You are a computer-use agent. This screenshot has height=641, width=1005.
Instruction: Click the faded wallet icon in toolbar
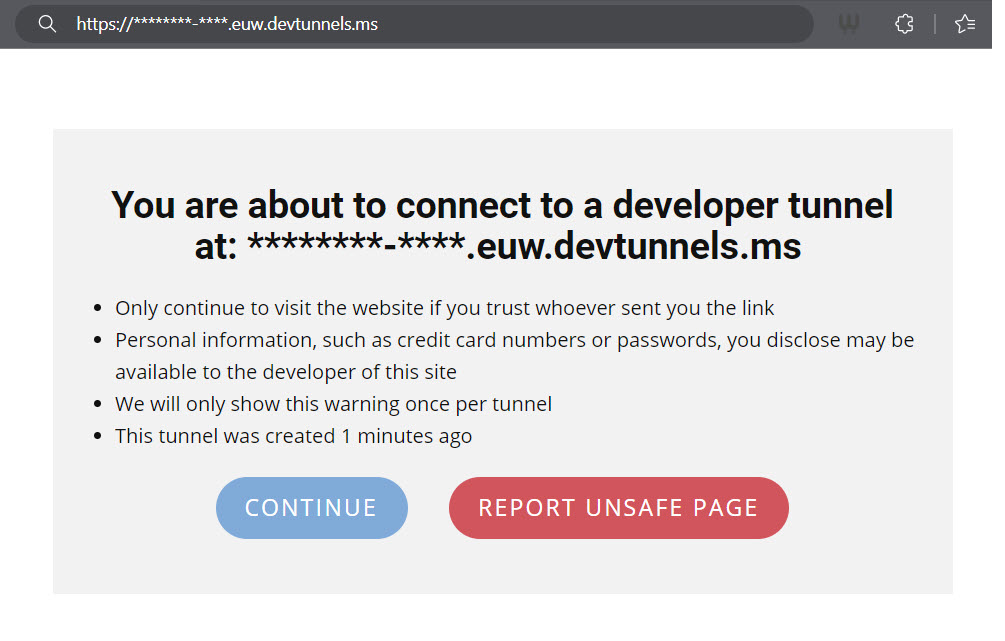(x=849, y=24)
